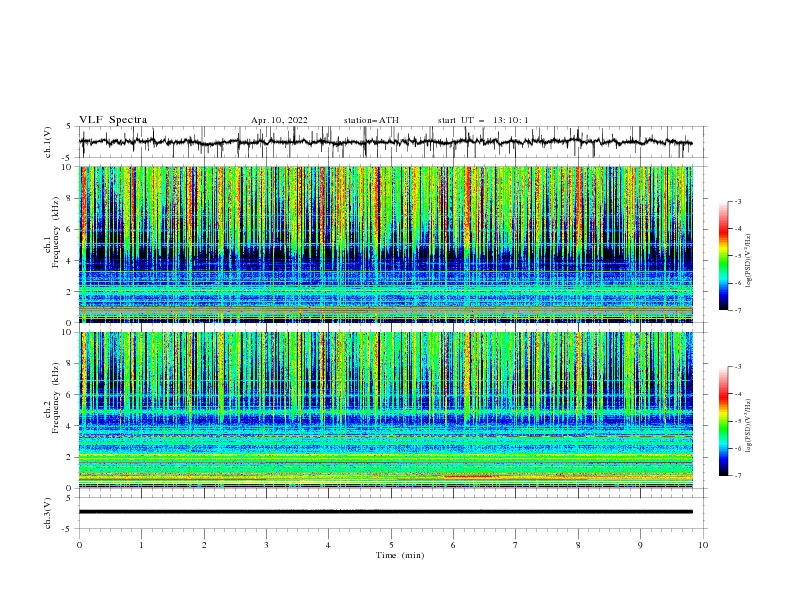Select the ch.1 waveform trace panel
This screenshot has height=612, width=792.
[x=393, y=142]
